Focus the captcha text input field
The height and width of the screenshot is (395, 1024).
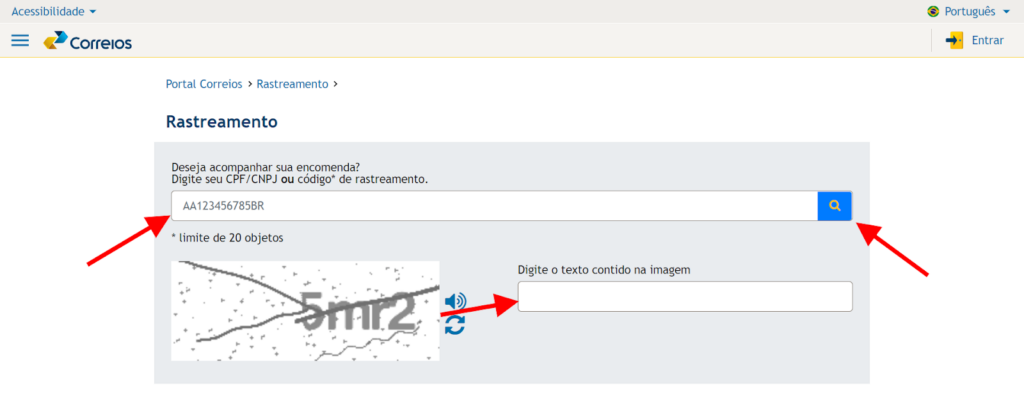coord(685,296)
